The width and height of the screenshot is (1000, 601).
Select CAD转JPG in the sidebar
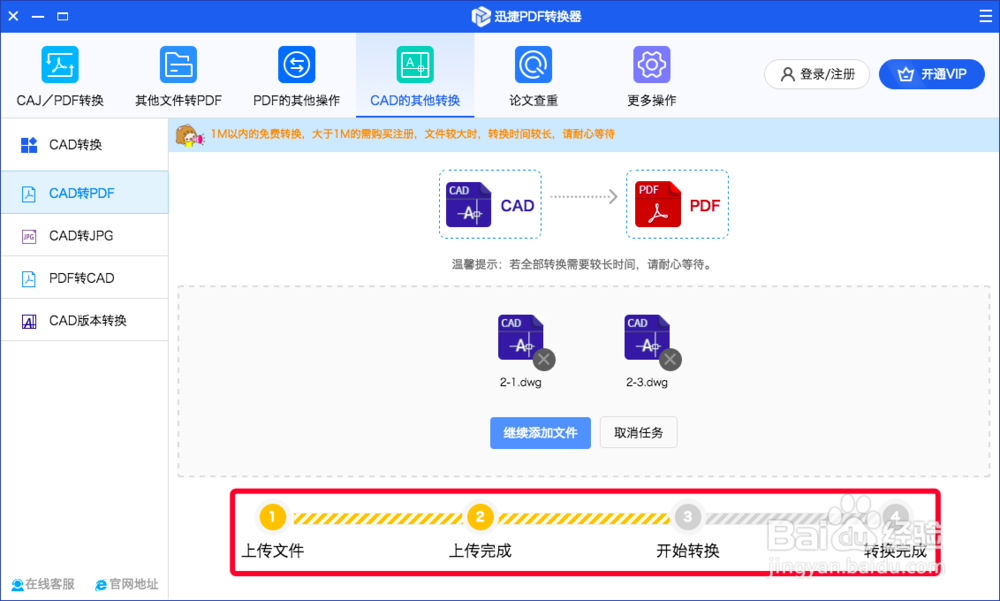point(84,235)
